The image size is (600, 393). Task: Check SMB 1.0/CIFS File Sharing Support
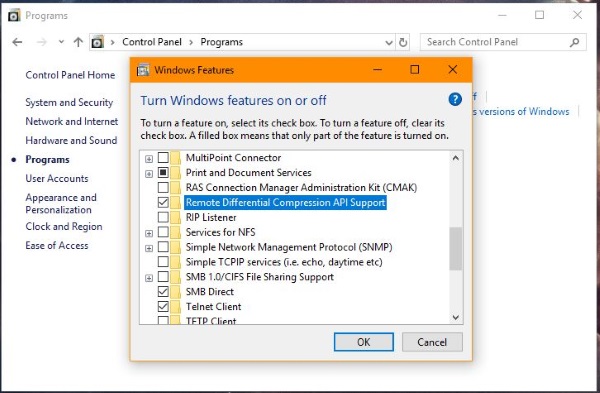[163, 277]
